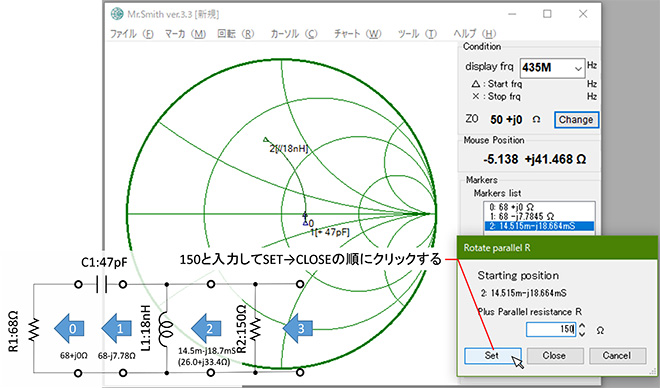Click blue arrow labeled 3 in circuit diagram
The height and width of the screenshot is (388, 660).
tap(298, 328)
